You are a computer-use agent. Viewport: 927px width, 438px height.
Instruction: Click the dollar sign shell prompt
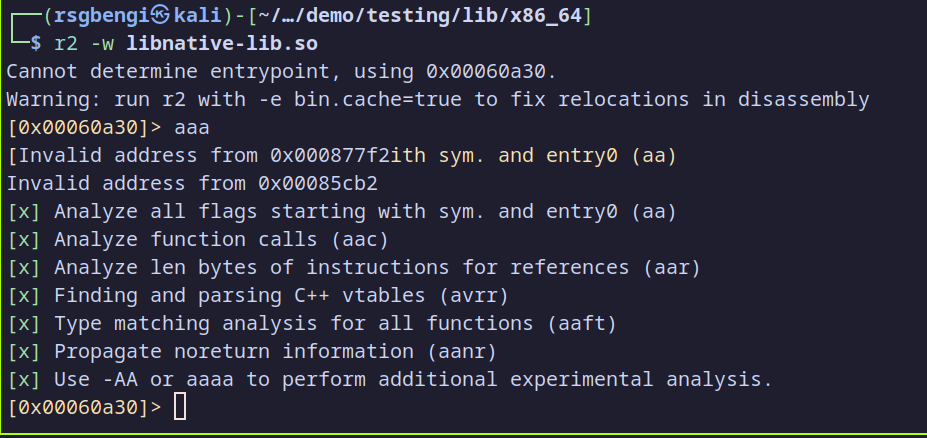pyautogui.click(x=37, y=44)
